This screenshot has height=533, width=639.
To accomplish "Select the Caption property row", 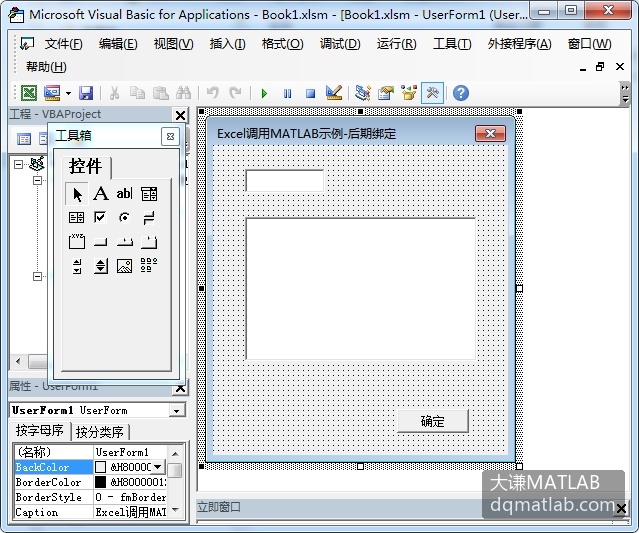I will 91,512.
